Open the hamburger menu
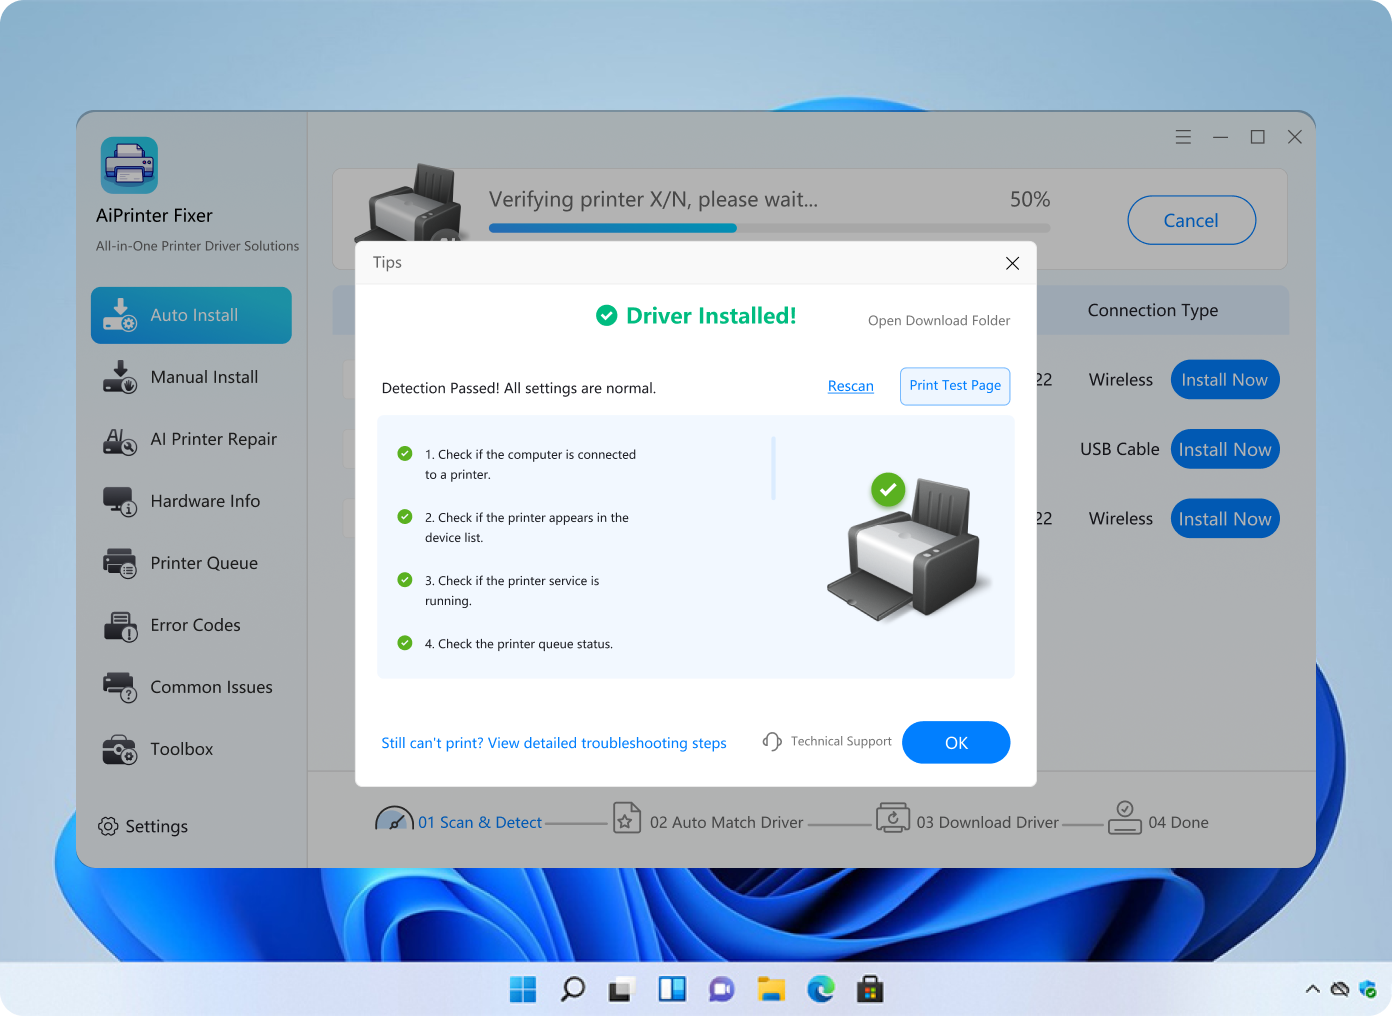1392x1016 pixels. [x=1183, y=136]
